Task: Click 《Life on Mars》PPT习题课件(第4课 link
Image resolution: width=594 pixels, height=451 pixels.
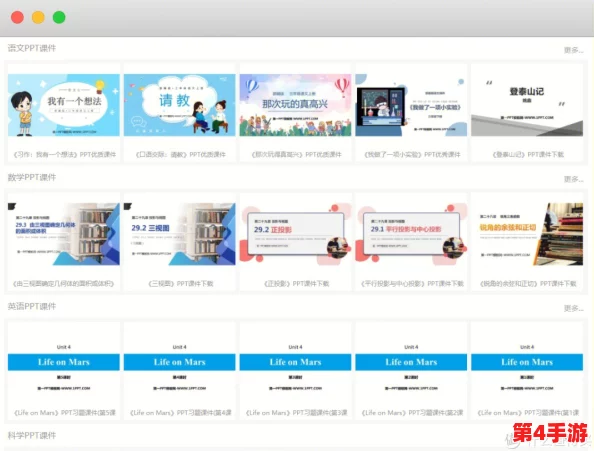Action: click(180, 413)
